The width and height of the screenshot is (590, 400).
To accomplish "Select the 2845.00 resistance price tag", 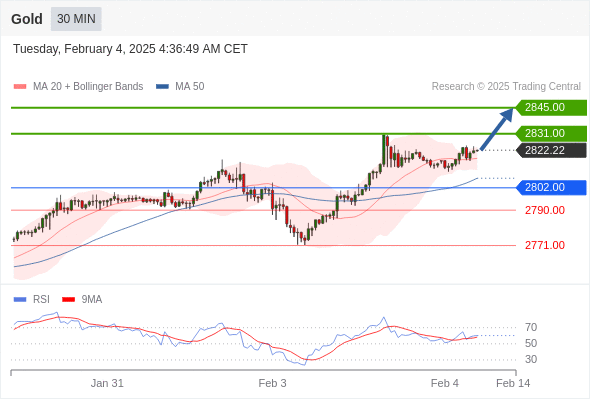I will coord(551,108).
